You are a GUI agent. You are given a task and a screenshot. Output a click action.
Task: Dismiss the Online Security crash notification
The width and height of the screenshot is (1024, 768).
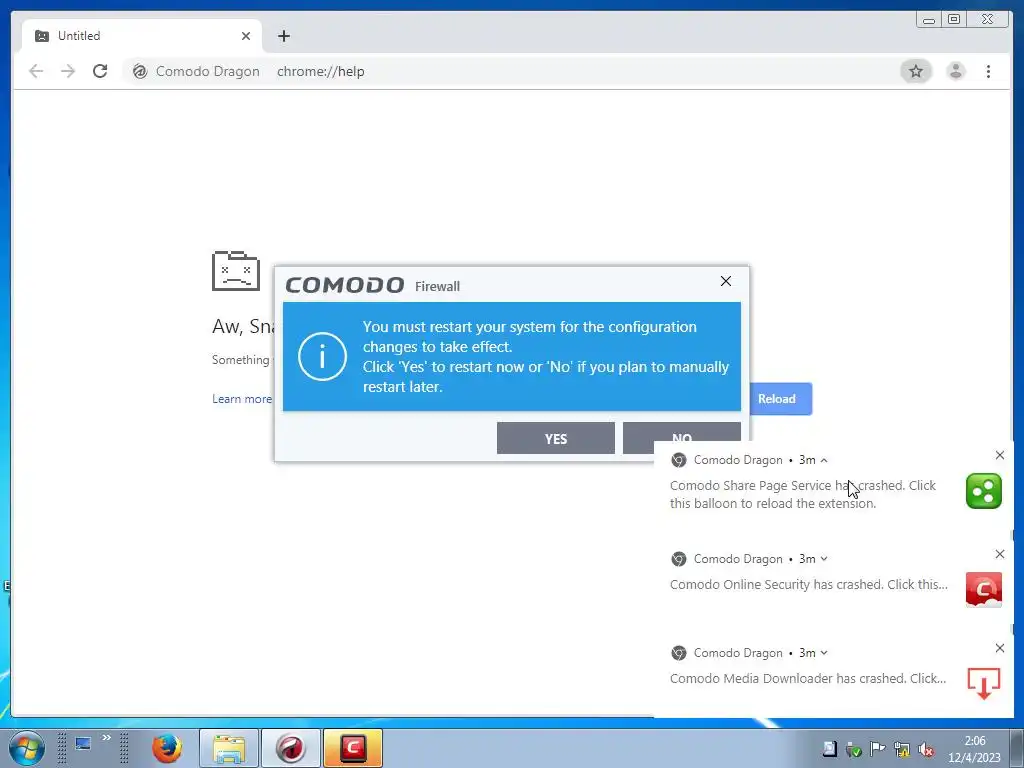click(x=999, y=554)
